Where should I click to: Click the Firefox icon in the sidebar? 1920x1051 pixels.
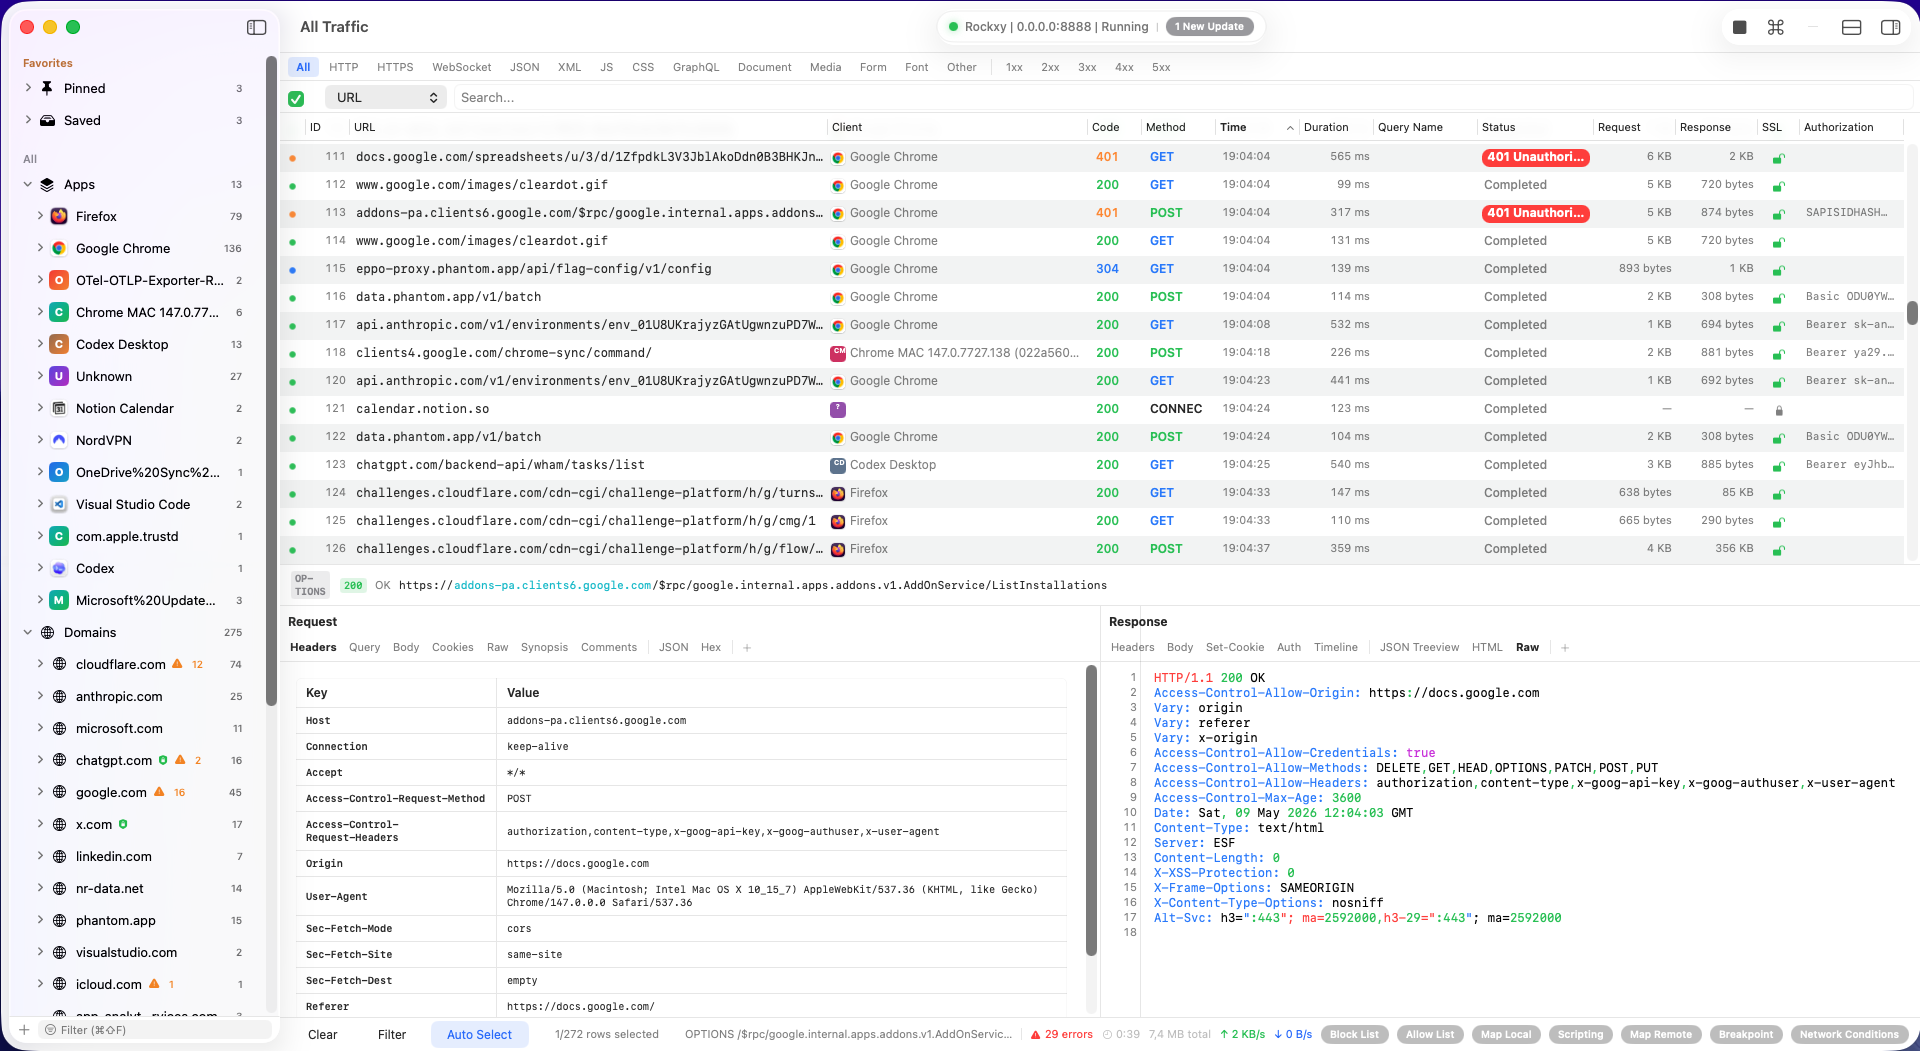[x=59, y=216]
